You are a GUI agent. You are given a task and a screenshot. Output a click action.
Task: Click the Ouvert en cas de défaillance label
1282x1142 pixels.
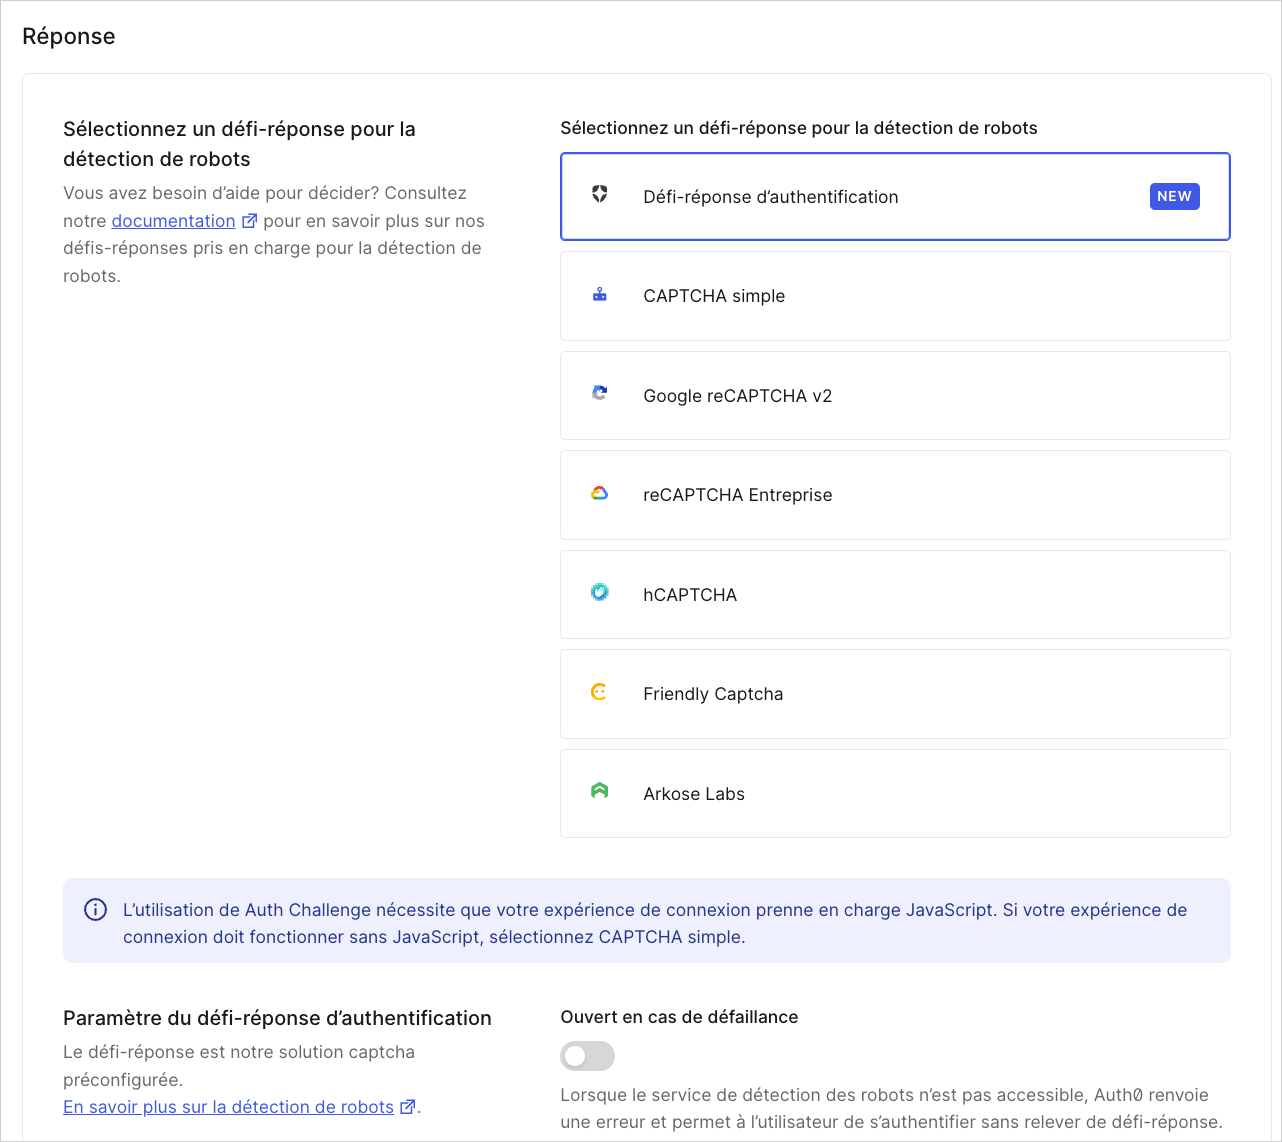coord(679,1017)
